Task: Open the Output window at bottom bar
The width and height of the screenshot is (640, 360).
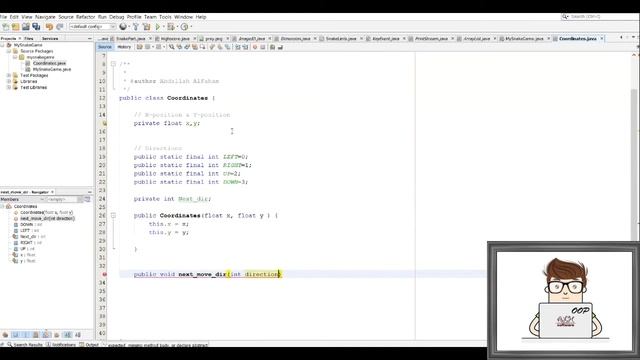Action: 89,345
